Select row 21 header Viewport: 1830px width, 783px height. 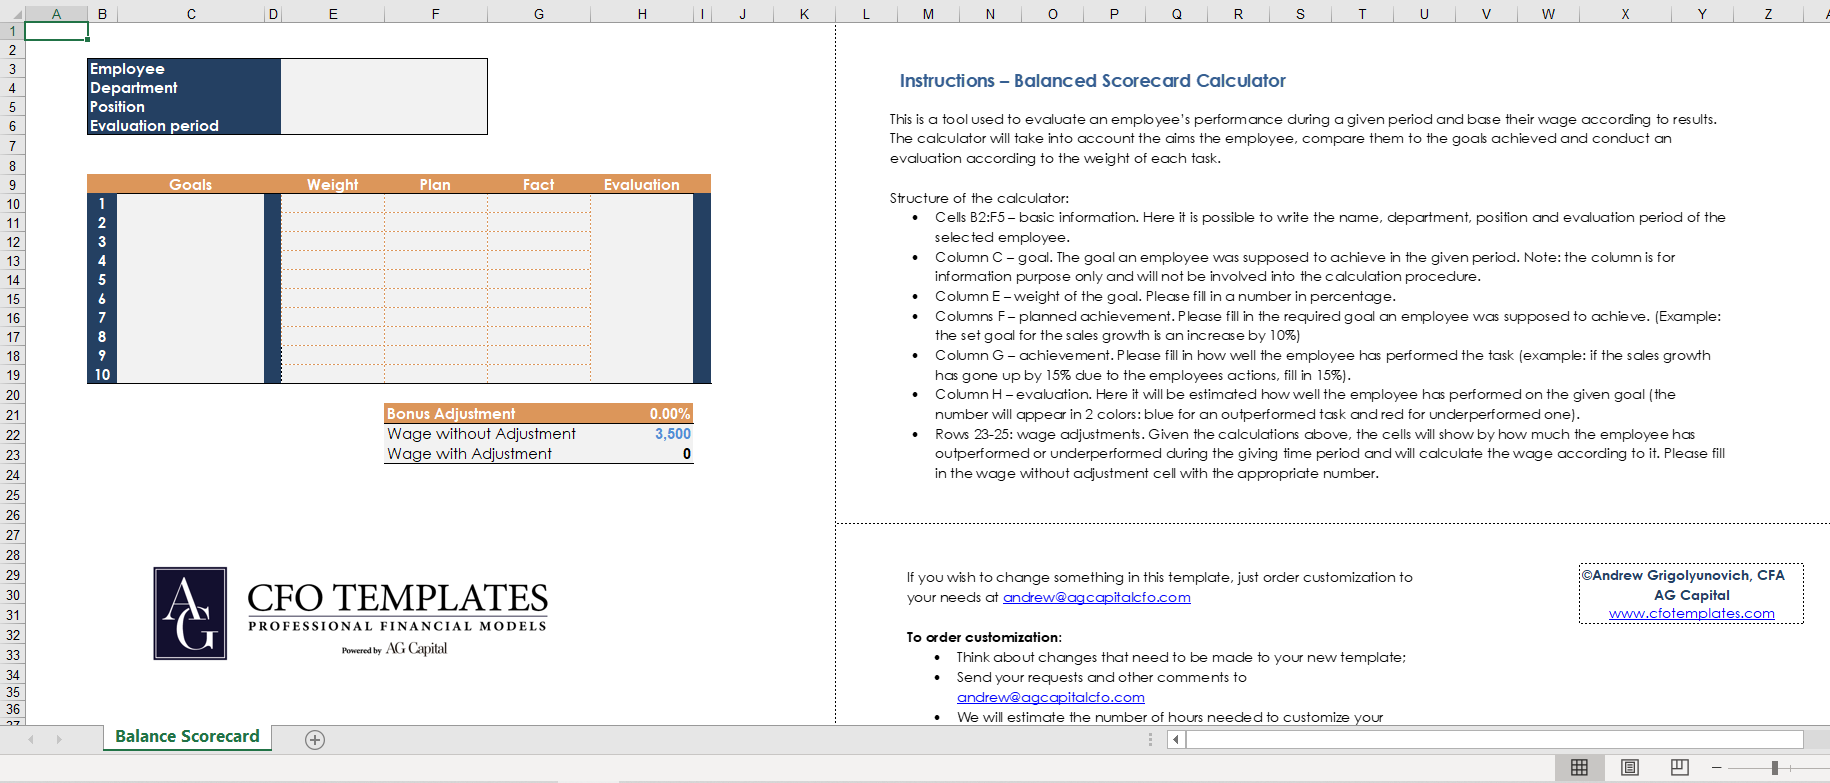tap(12, 414)
